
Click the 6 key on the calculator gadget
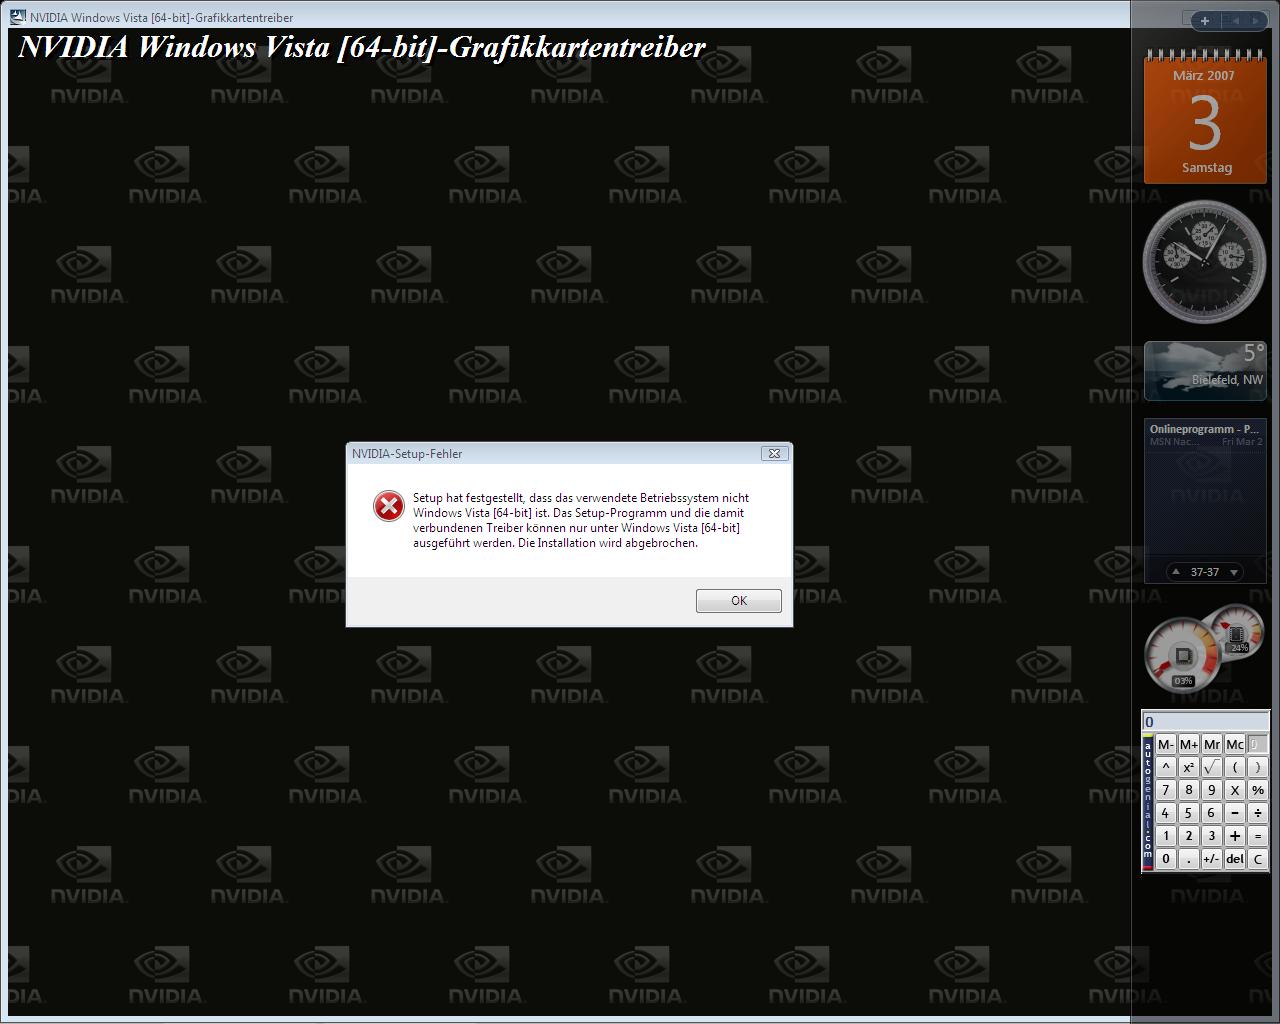pyautogui.click(x=1212, y=813)
